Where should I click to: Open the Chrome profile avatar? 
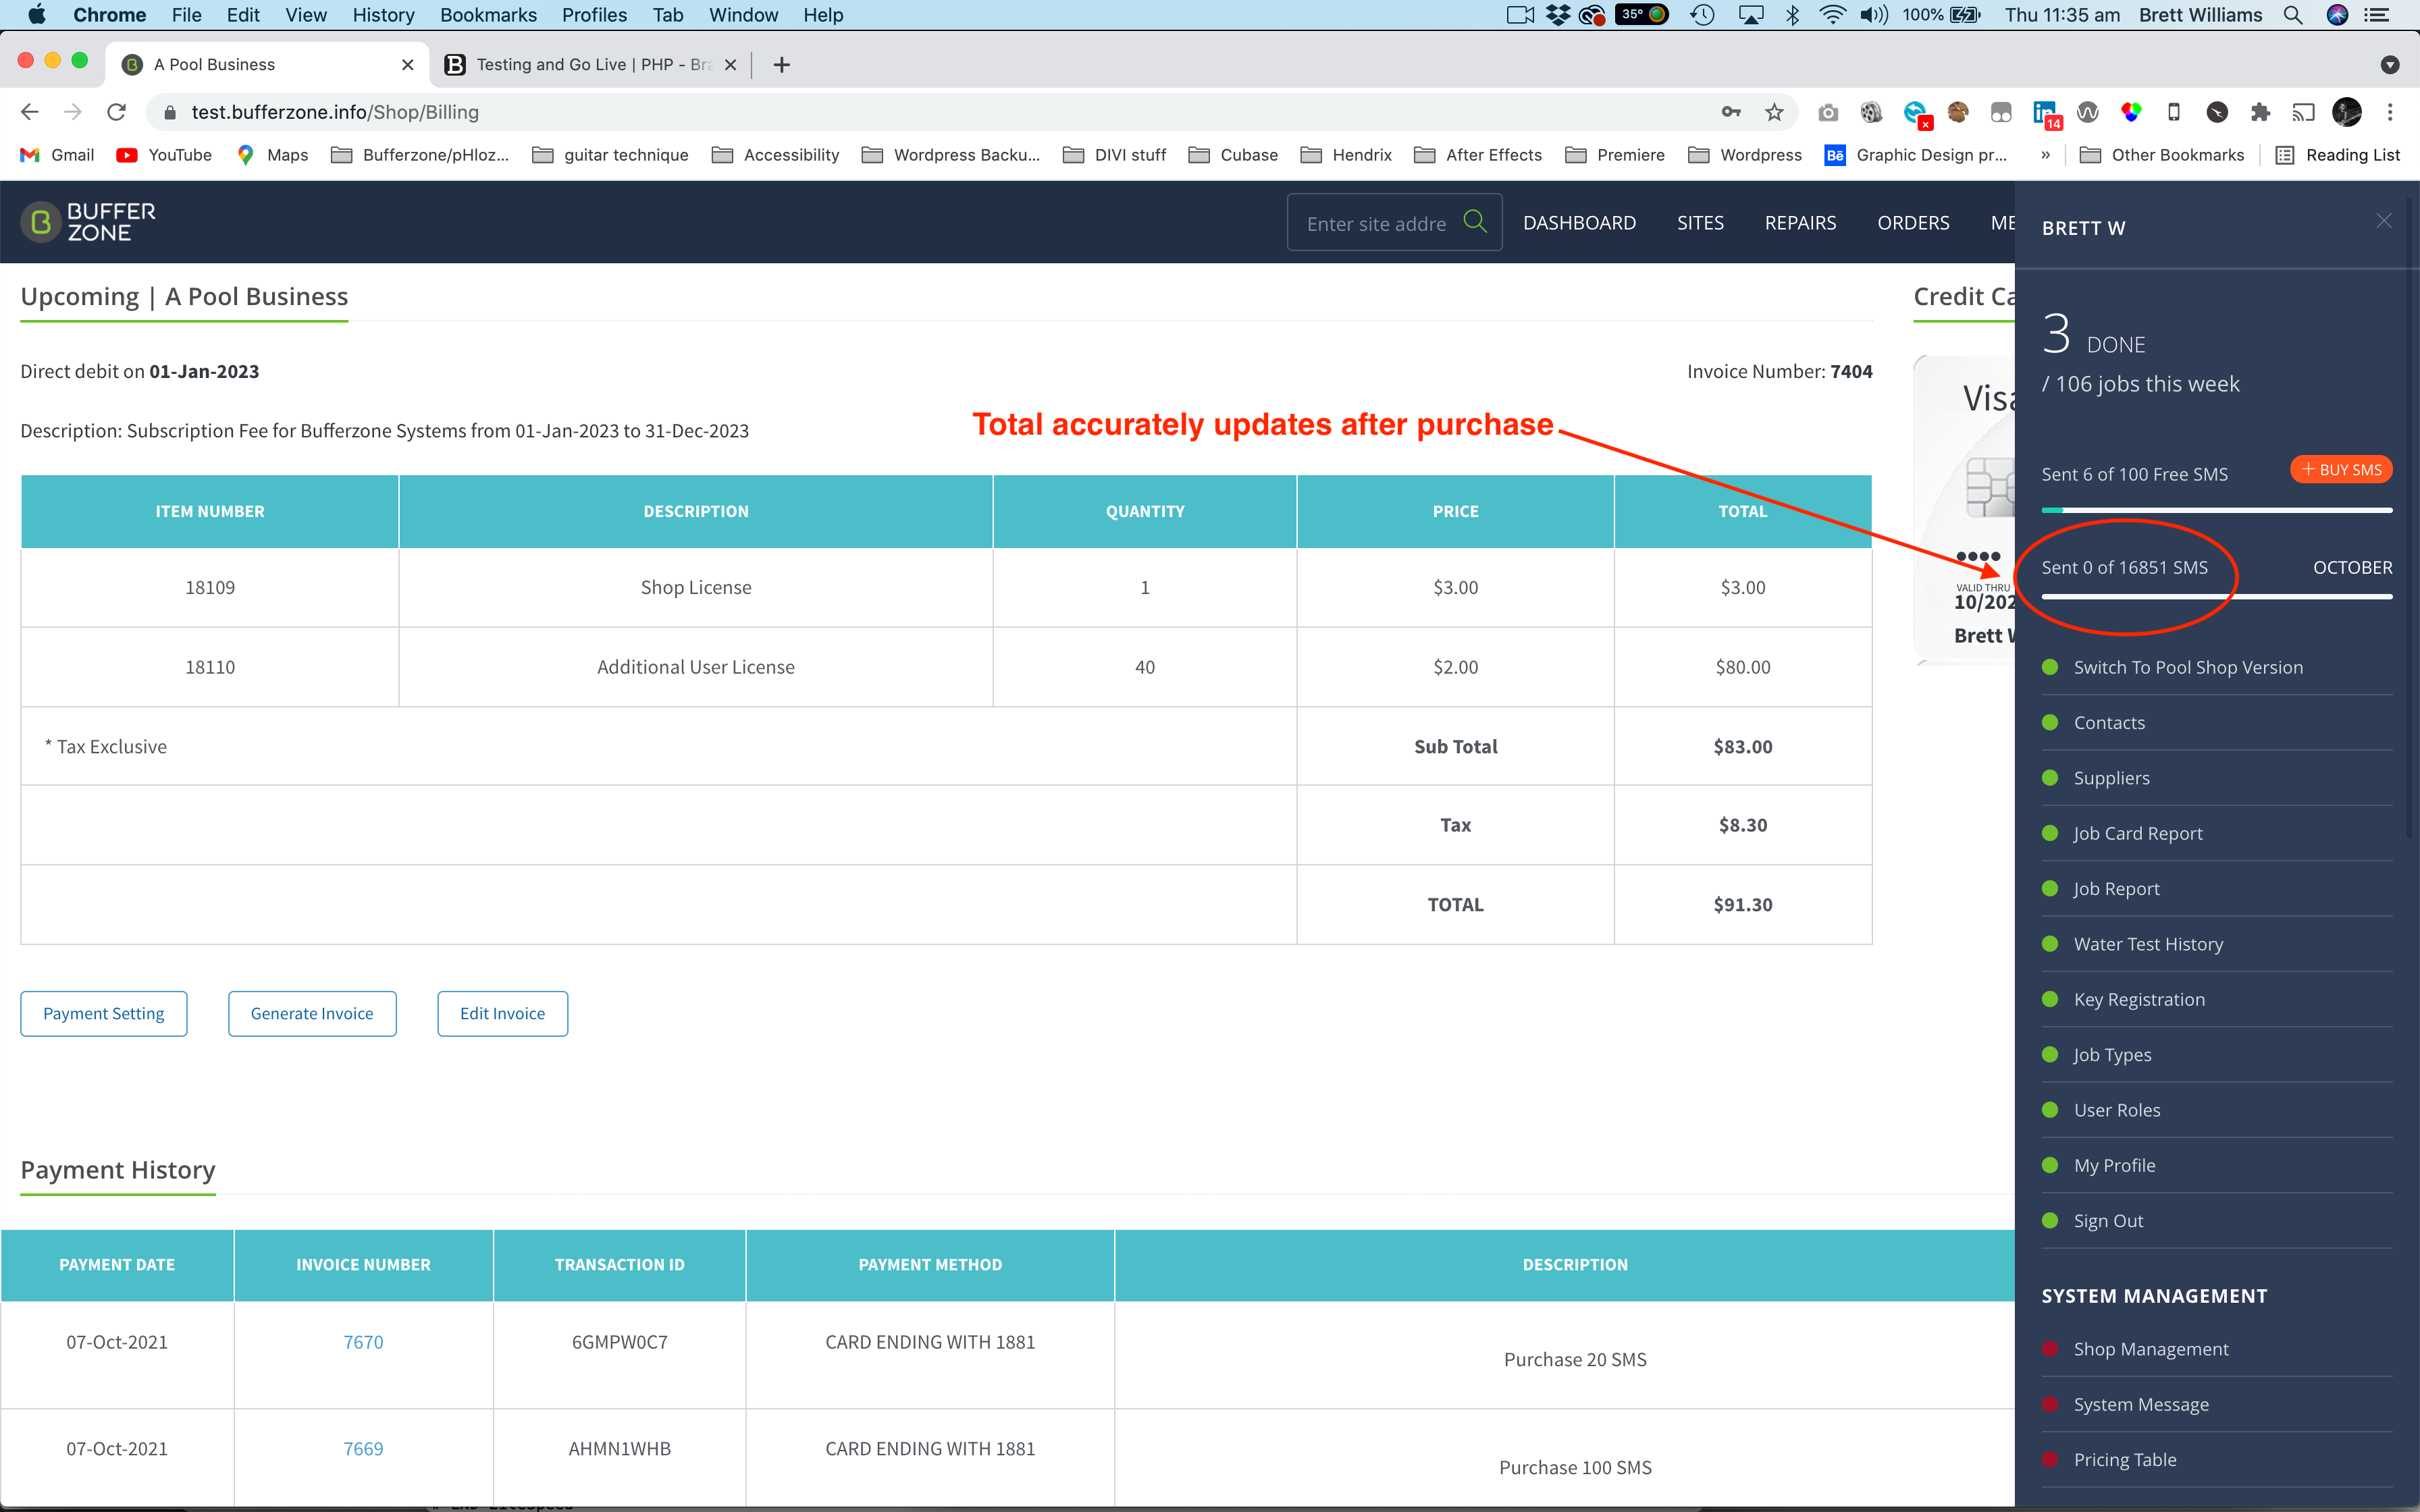(2346, 112)
